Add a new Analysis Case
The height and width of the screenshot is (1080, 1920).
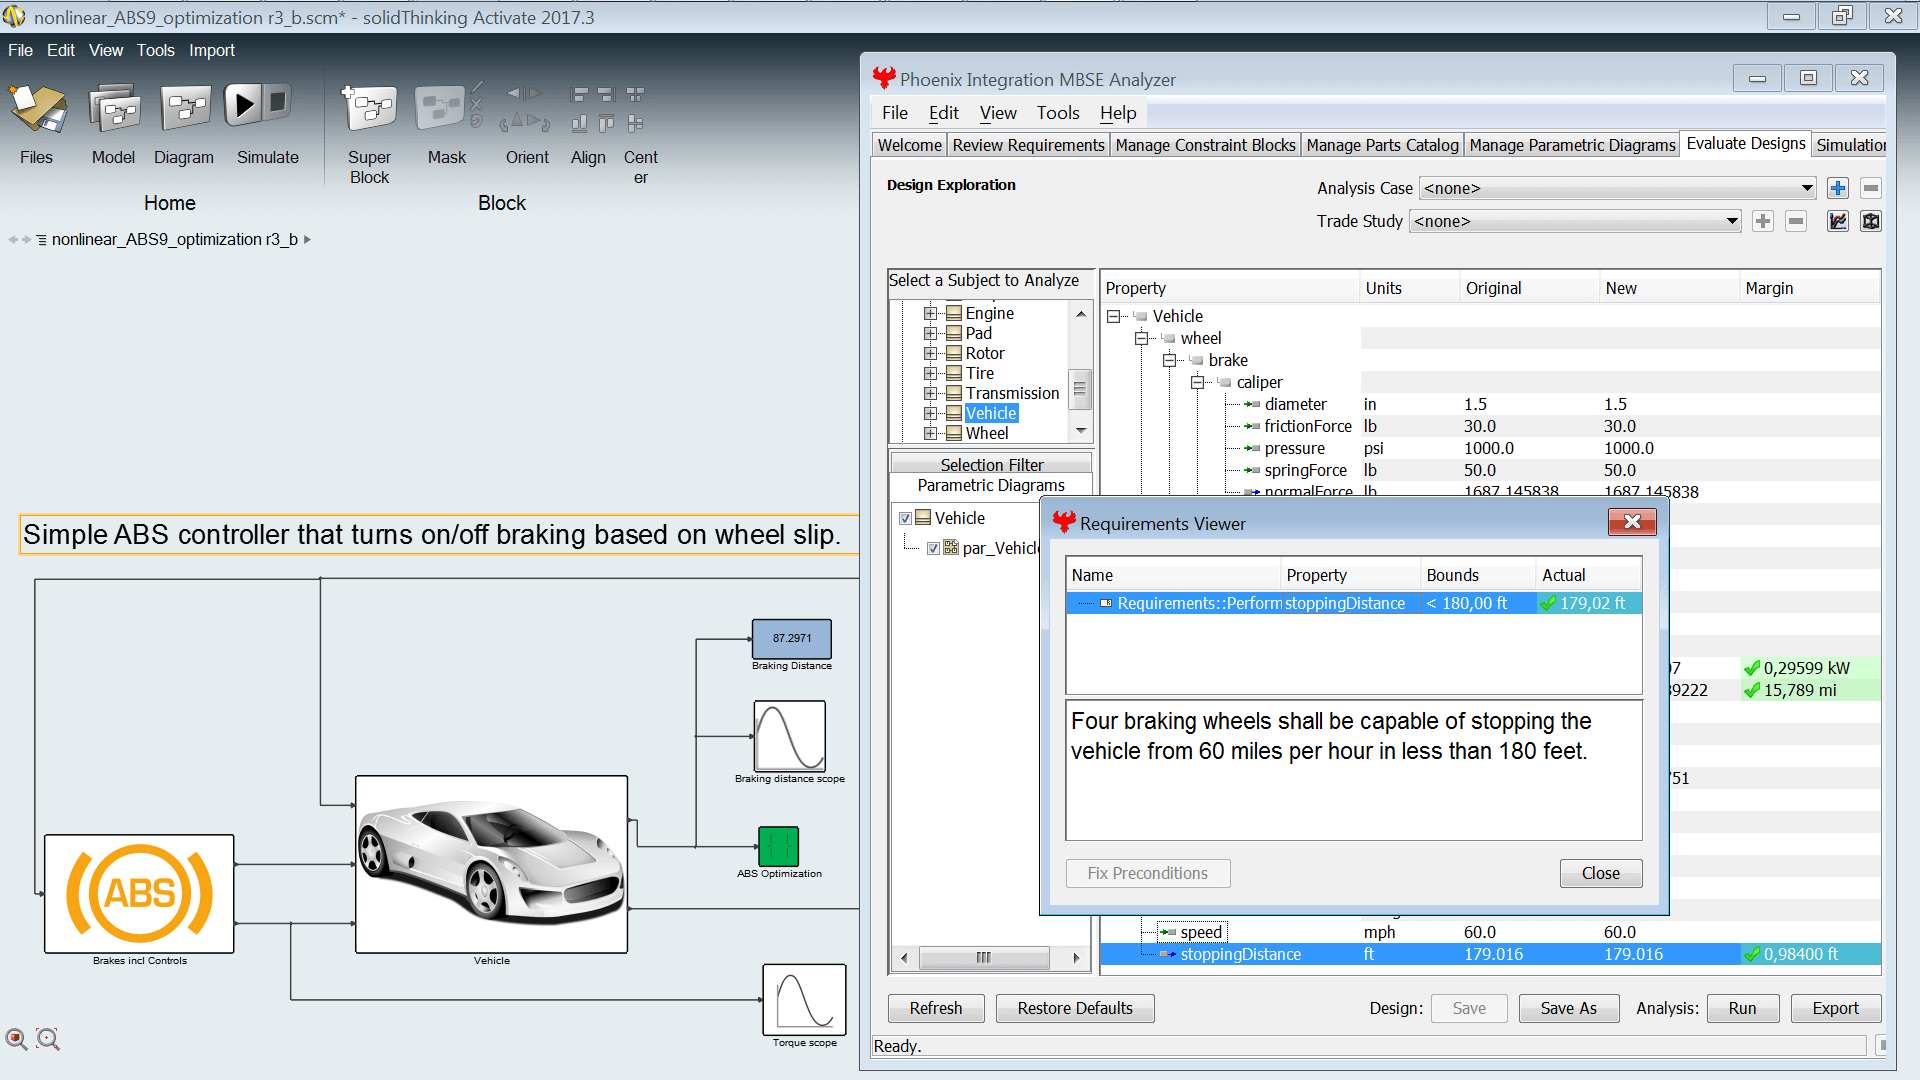[x=1837, y=188]
